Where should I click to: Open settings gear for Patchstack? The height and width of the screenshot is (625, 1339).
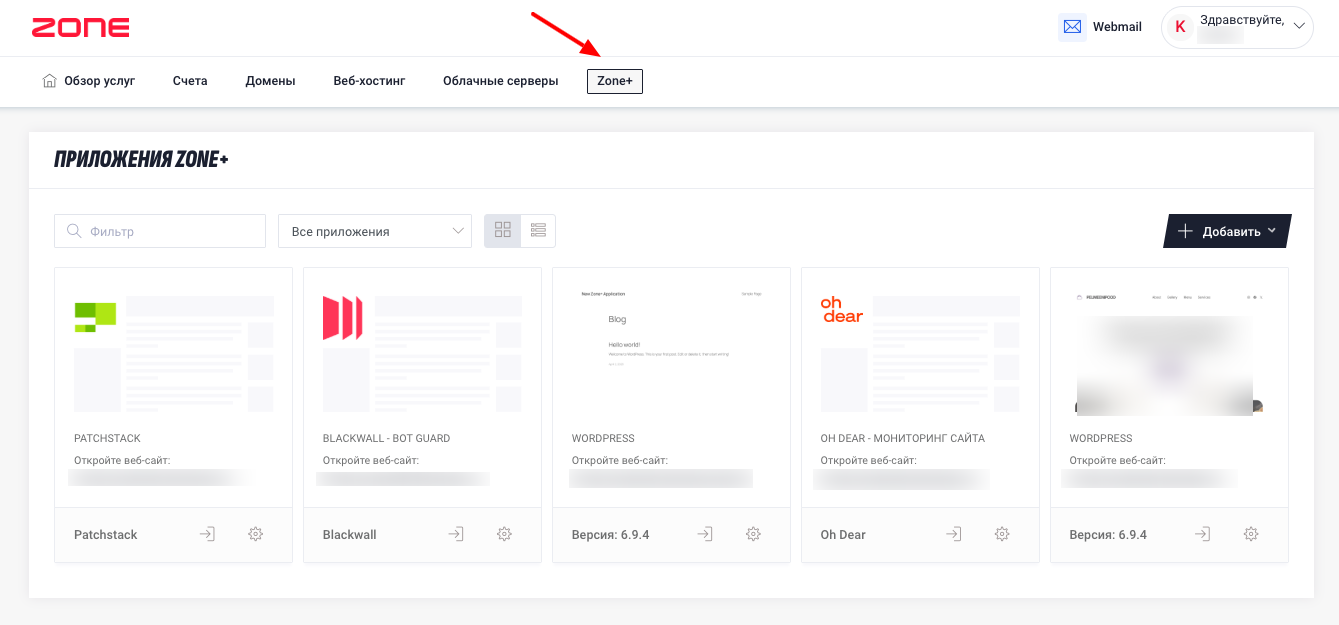pyautogui.click(x=255, y=534)
